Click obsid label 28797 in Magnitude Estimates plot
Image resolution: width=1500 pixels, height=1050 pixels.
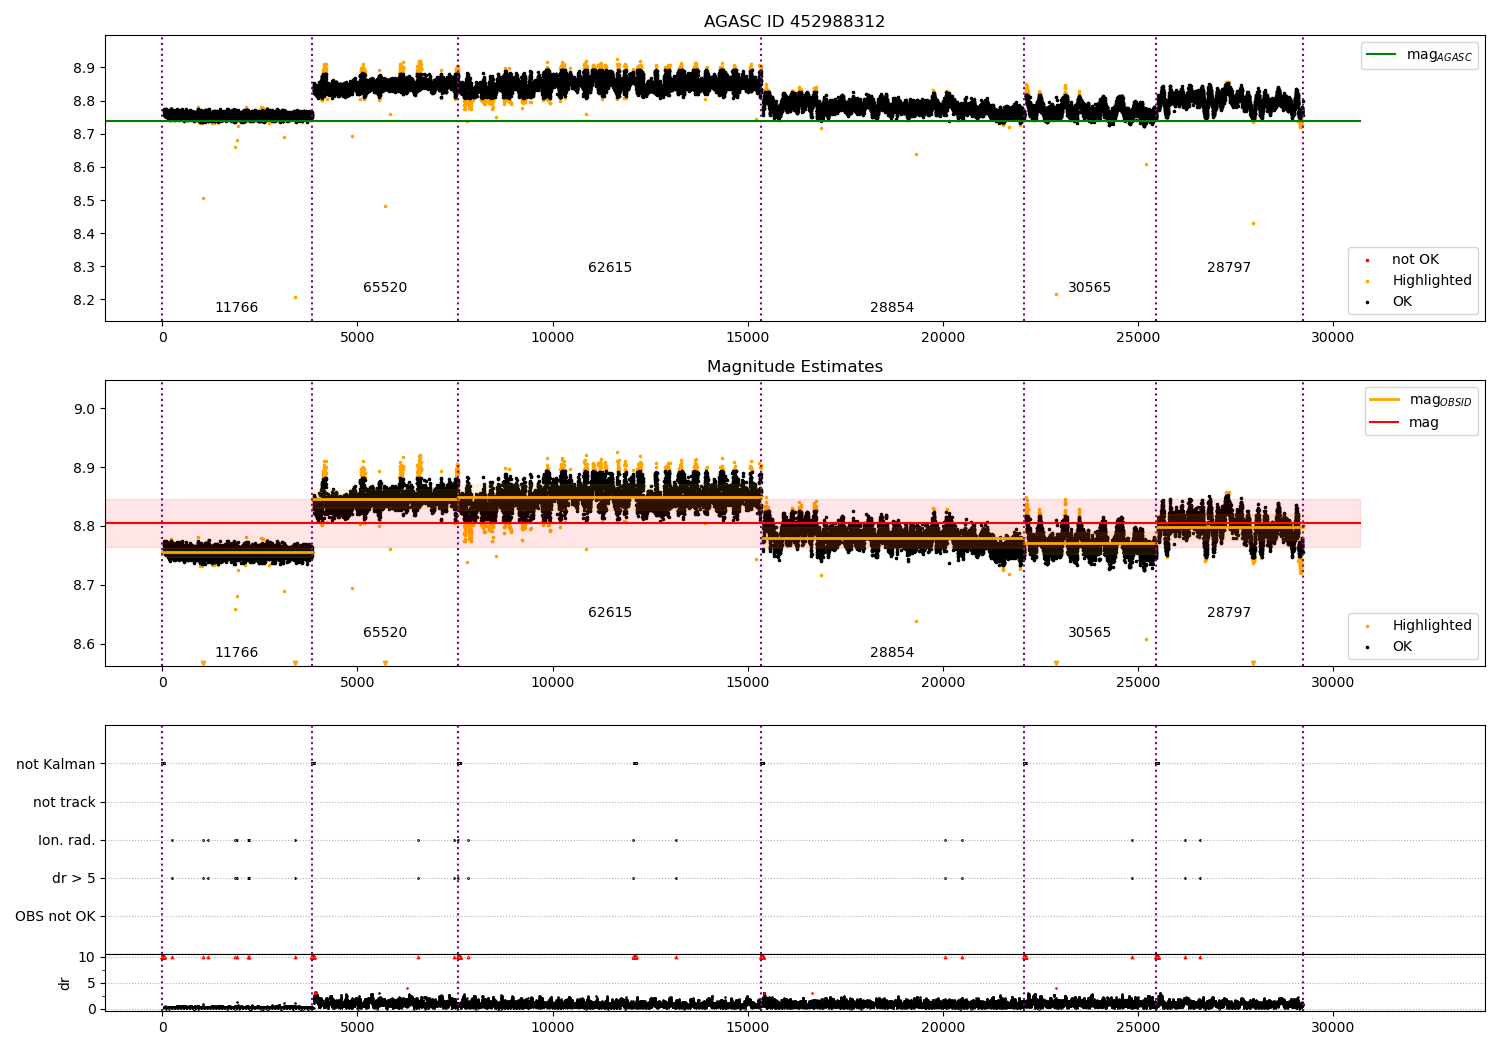pos(1229,613)
